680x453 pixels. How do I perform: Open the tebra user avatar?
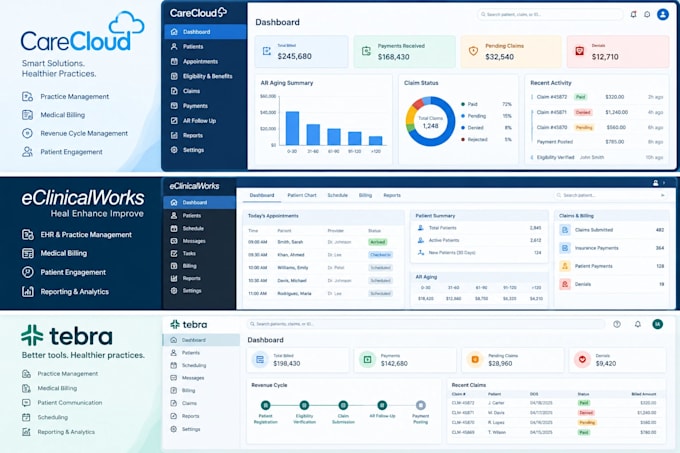click(x=657, y=324)
